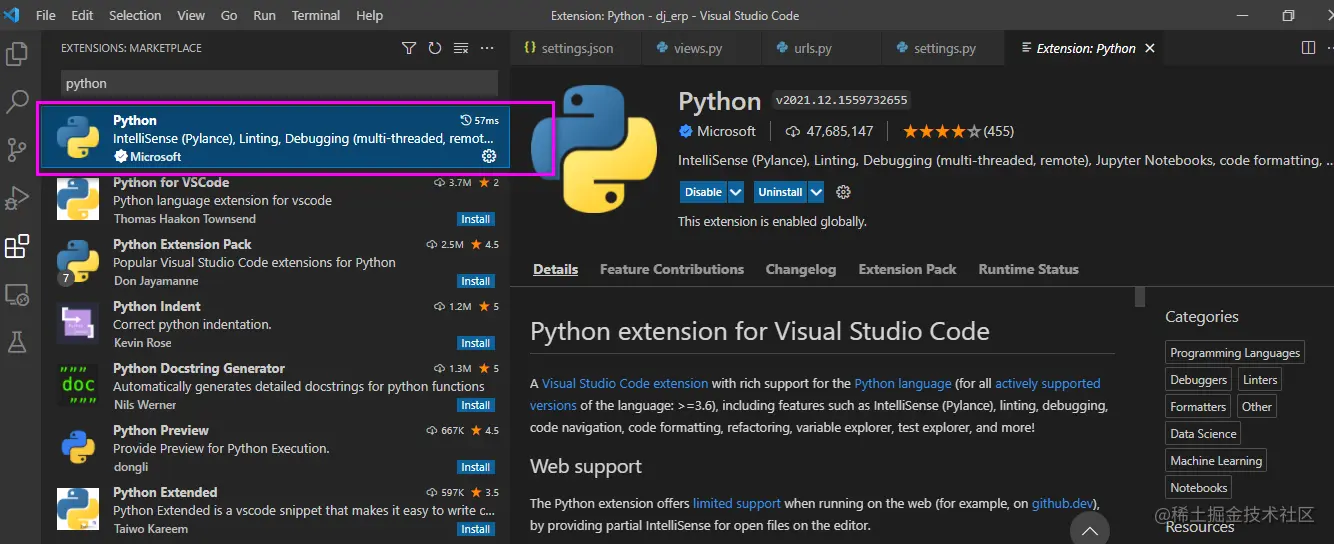1334x544 pixels.
Task: Open the Terminal menu
Action: pos(316,16)
